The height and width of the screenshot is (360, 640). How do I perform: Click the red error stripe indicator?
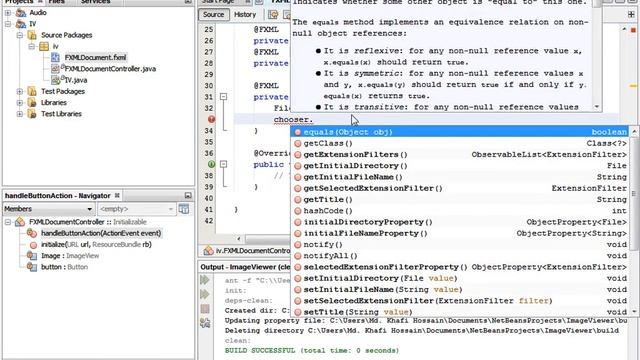pyautogui.click(x=633, y=30)
